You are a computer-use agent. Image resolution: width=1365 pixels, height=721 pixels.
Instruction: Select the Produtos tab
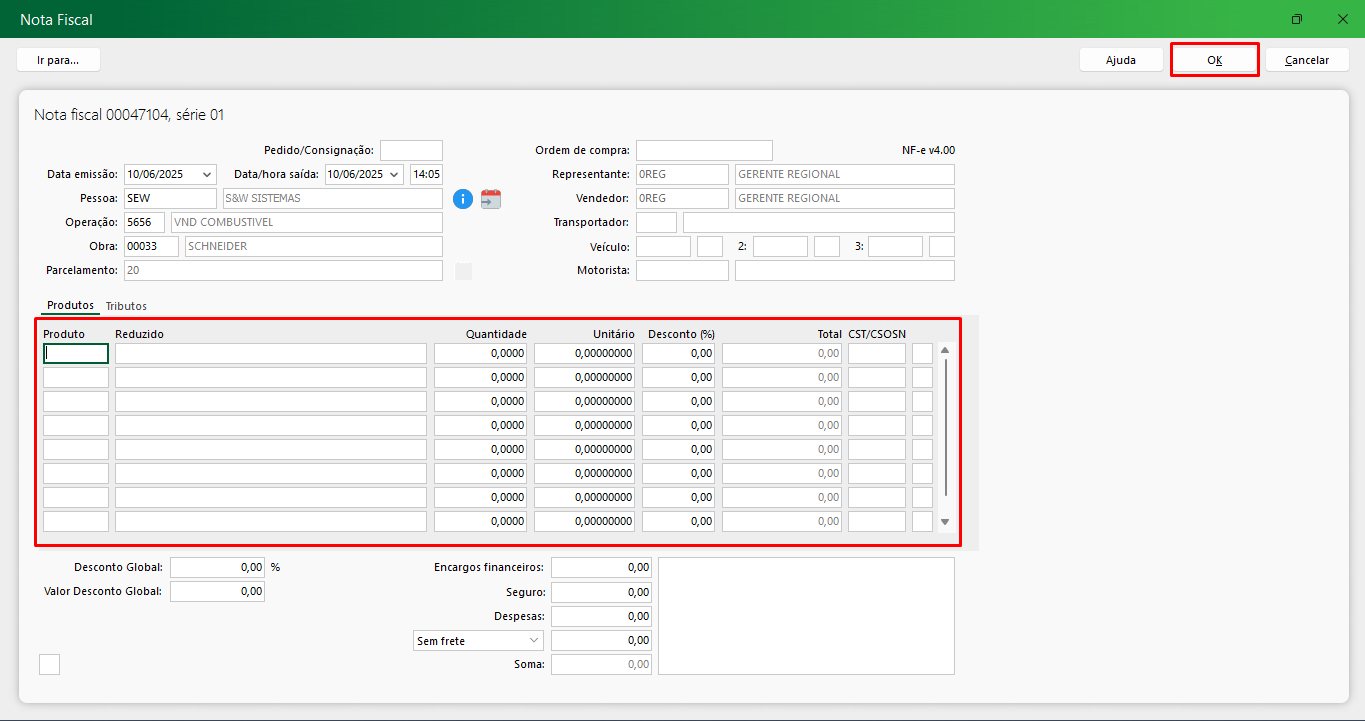(x=70, y=305)
